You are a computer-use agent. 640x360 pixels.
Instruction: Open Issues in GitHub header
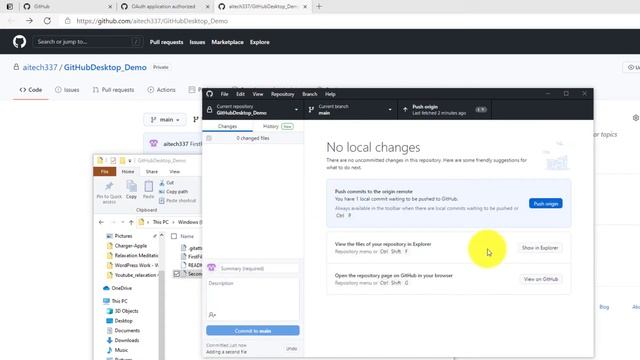coord(197,42)
